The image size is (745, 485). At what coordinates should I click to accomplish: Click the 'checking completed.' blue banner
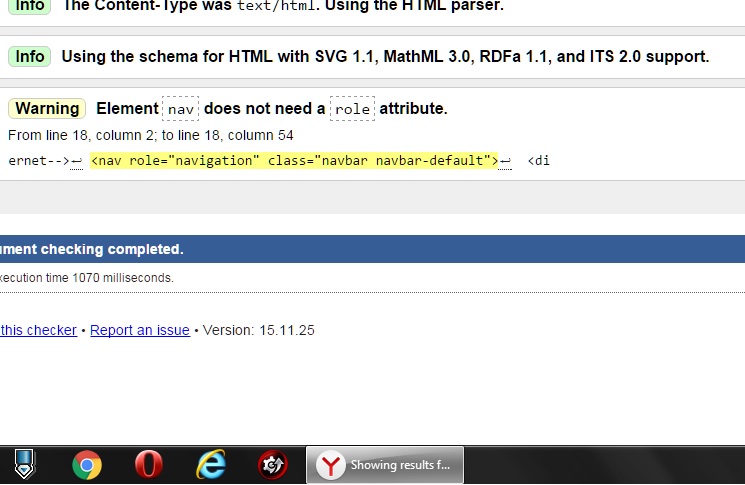[x=372, y=249]
